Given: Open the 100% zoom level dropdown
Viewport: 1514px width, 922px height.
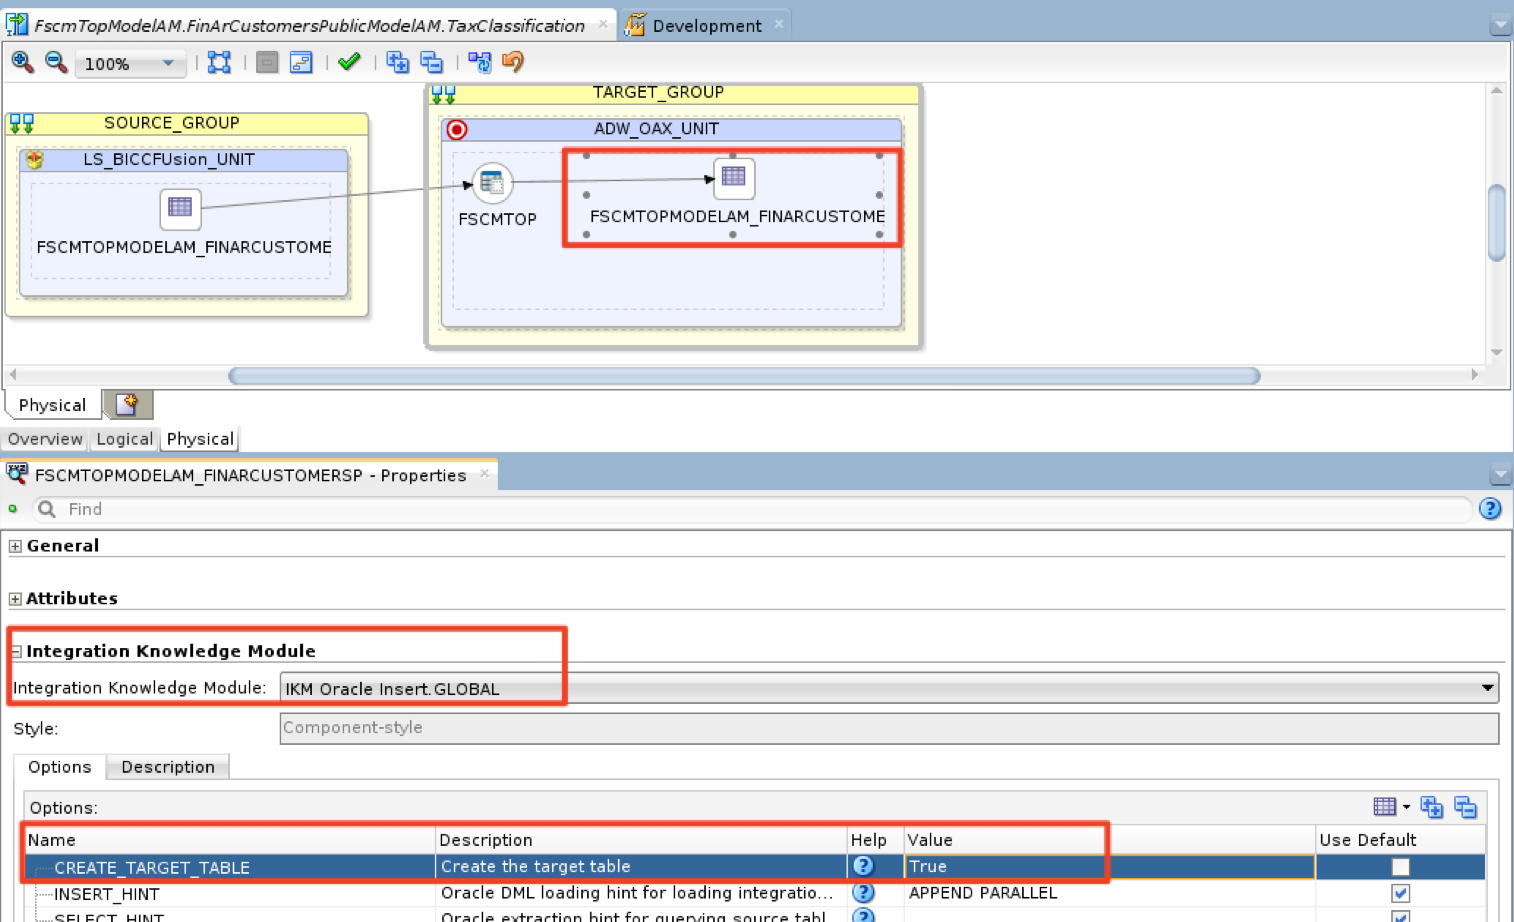Looking at the screenshot, I should point(168,63).
